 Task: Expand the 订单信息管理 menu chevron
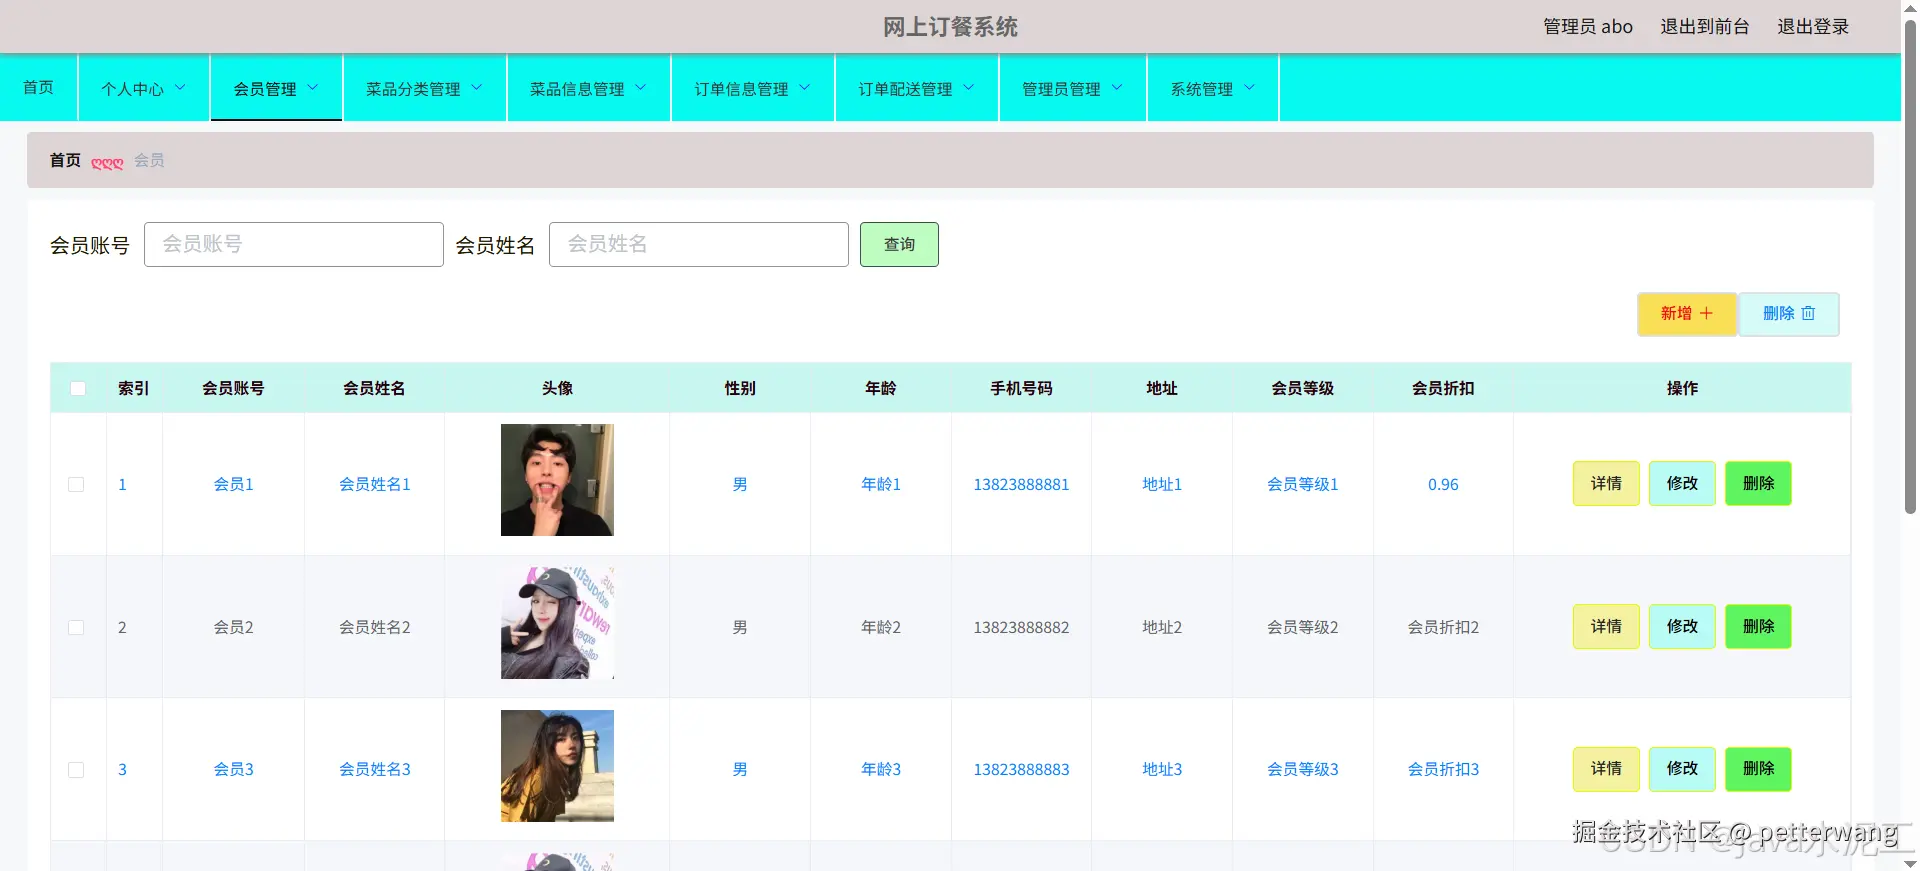(805, 88)
